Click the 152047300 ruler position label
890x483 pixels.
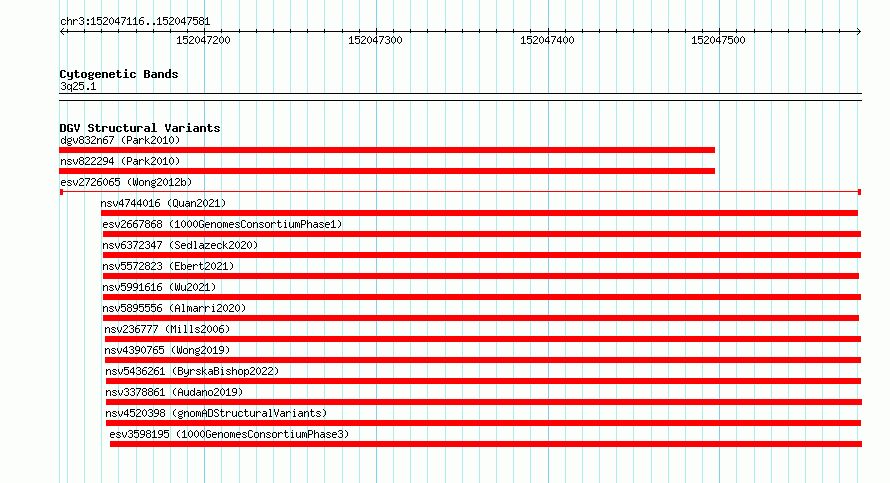click(x=375, y=40)
